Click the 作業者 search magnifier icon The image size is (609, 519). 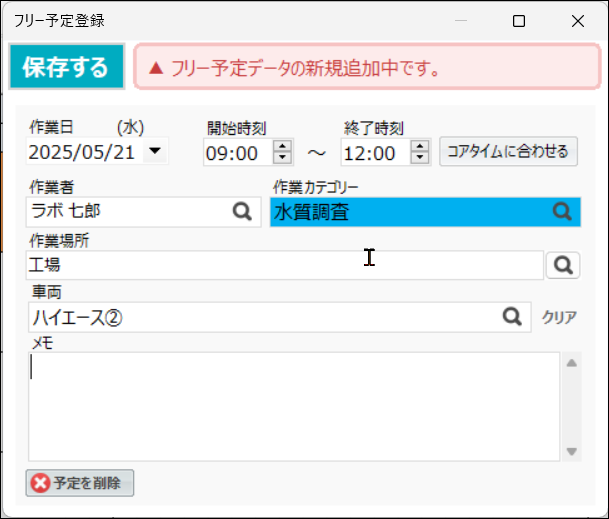coord(242,212)
